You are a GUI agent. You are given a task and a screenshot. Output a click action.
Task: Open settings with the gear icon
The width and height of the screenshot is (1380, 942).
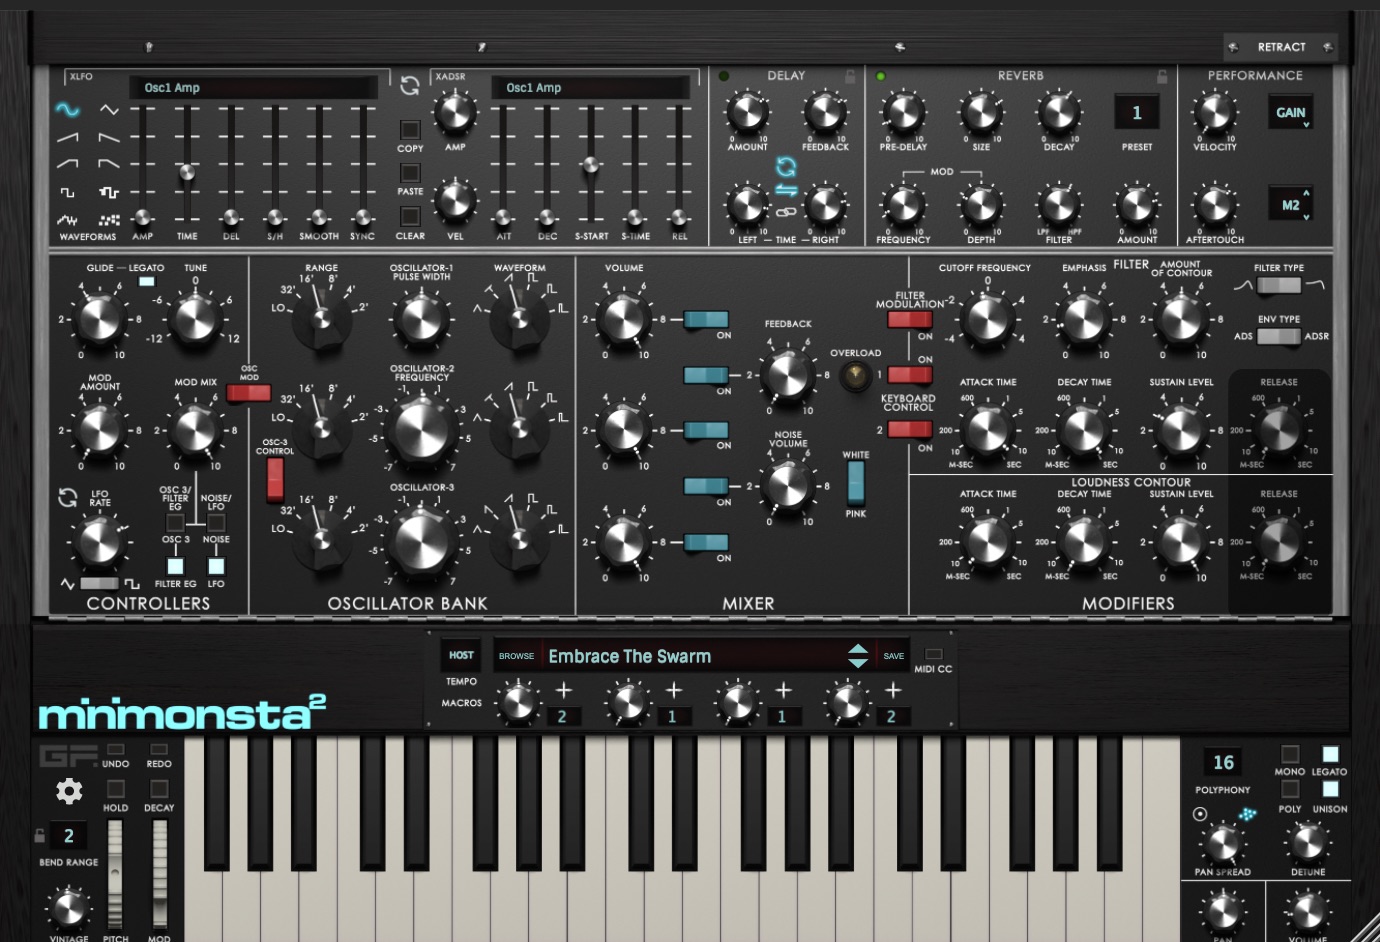point(69,792)
